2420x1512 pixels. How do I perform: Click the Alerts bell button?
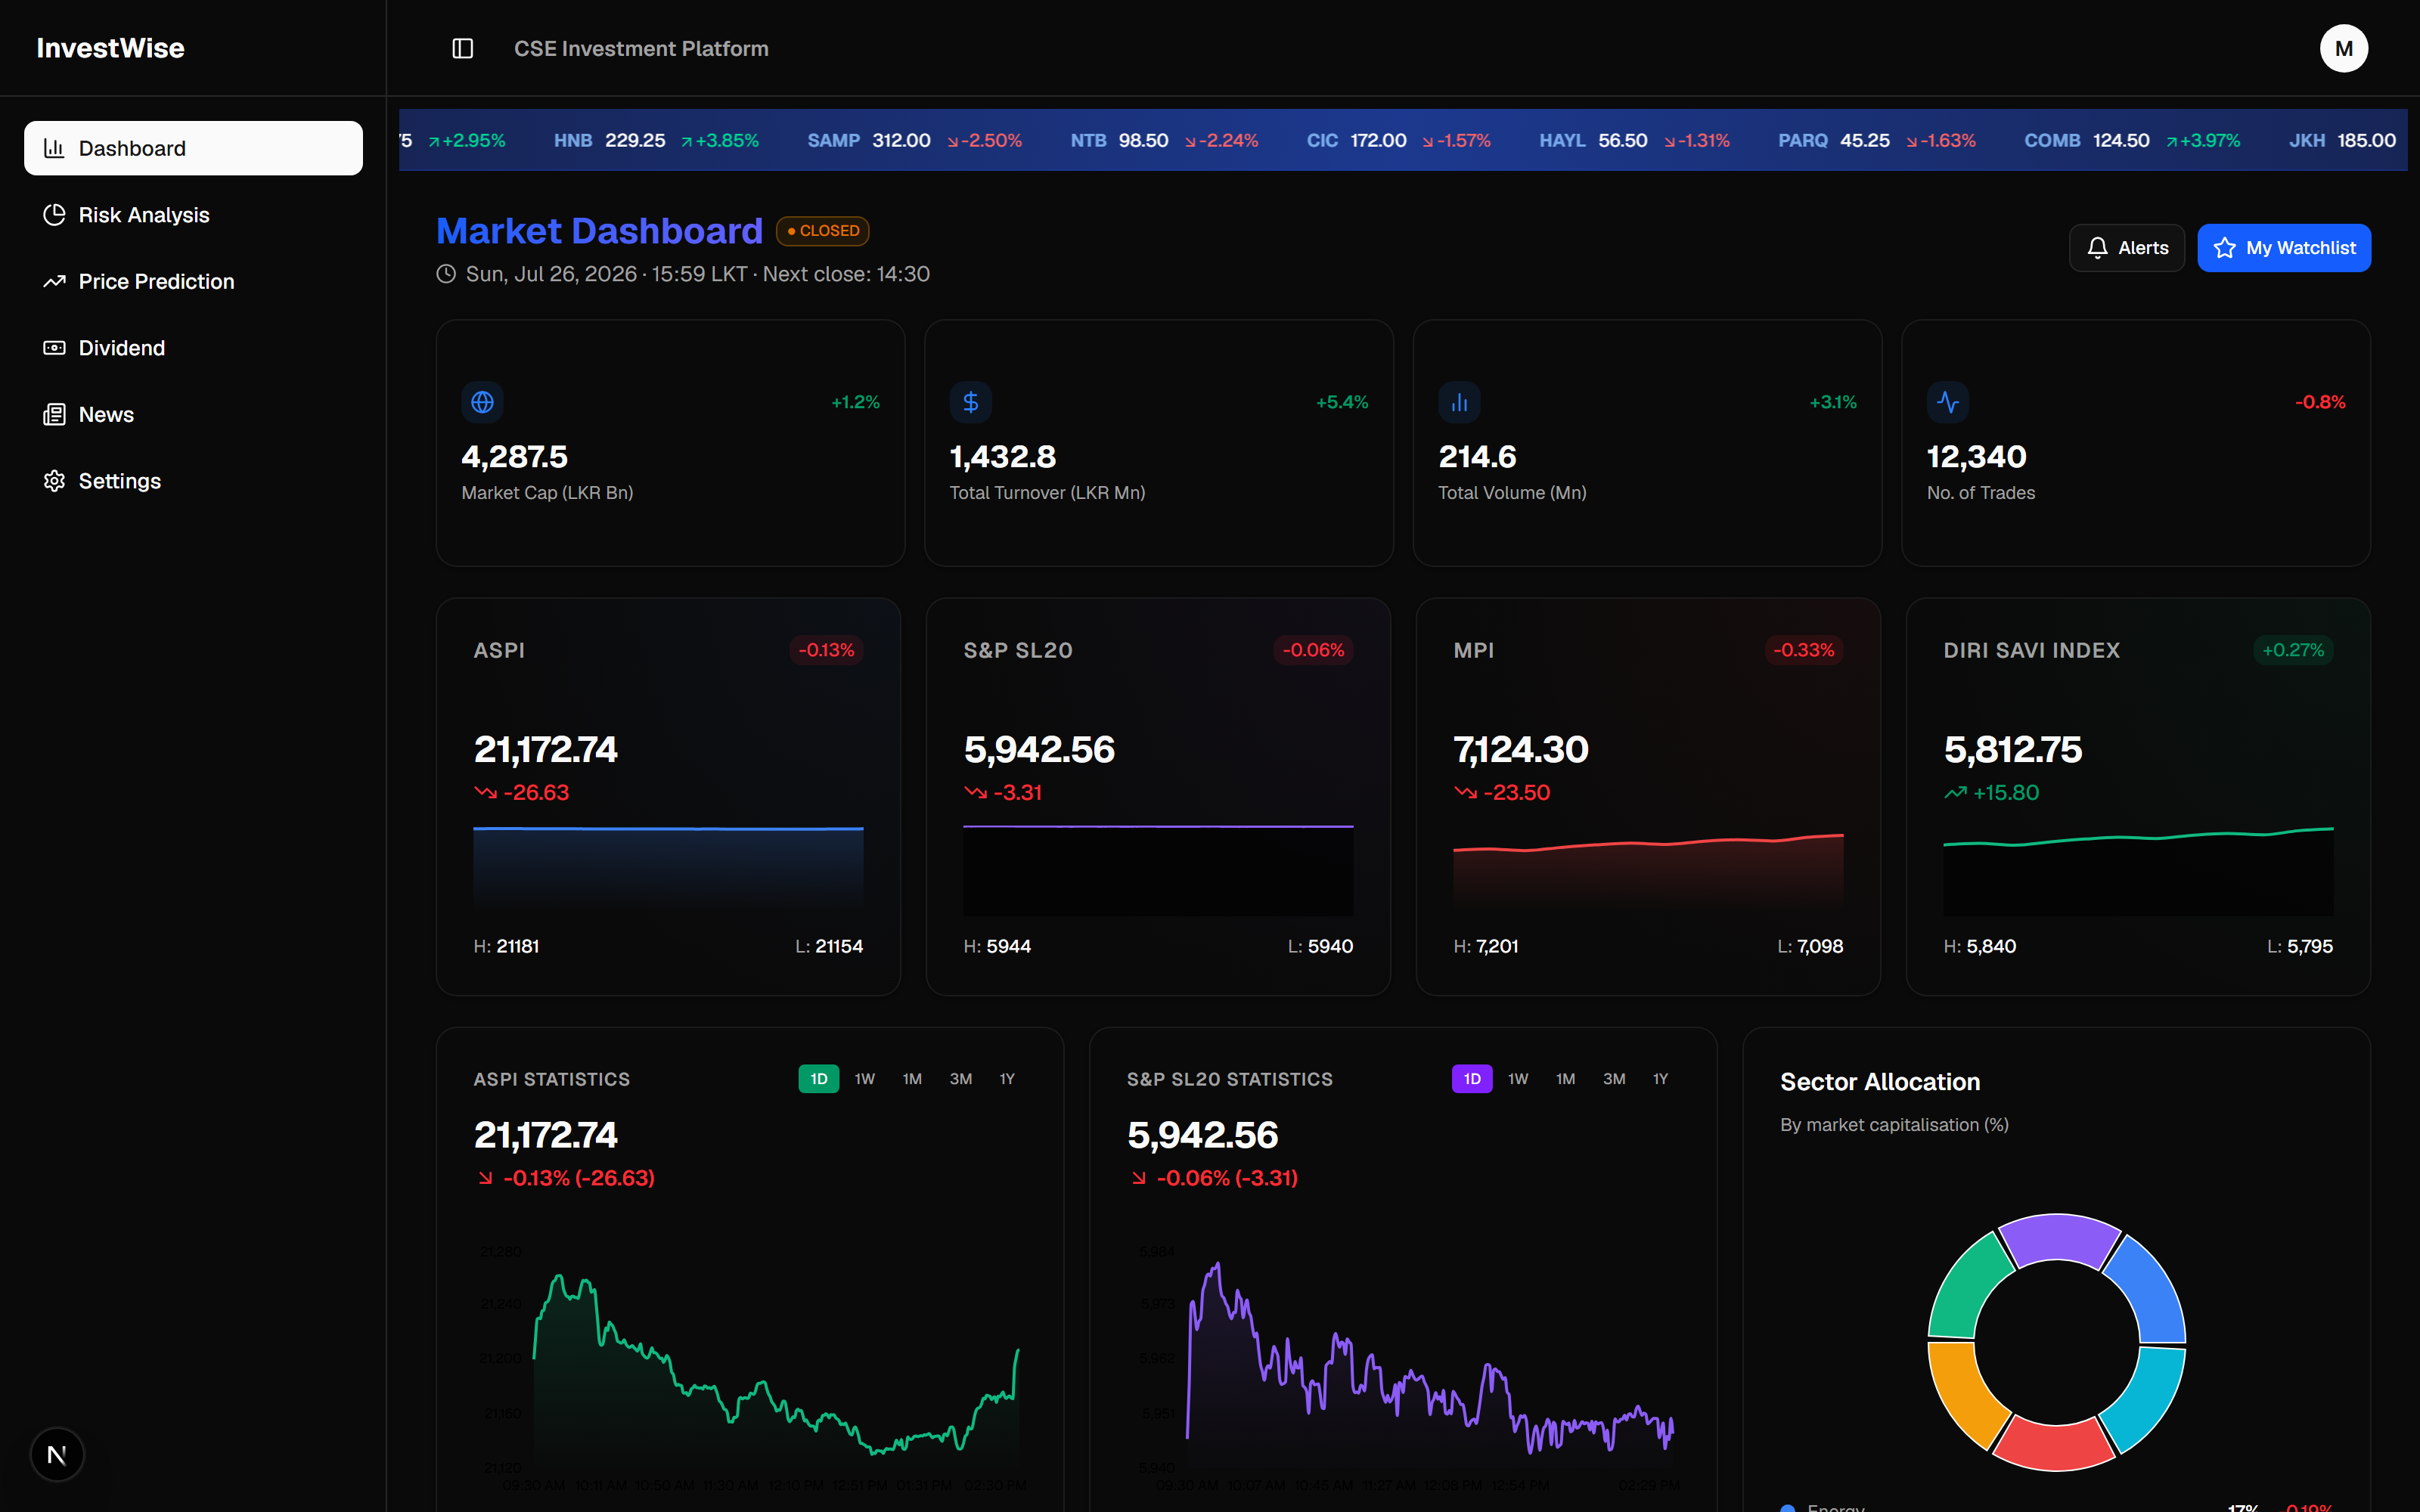(x=2126, y=248)
